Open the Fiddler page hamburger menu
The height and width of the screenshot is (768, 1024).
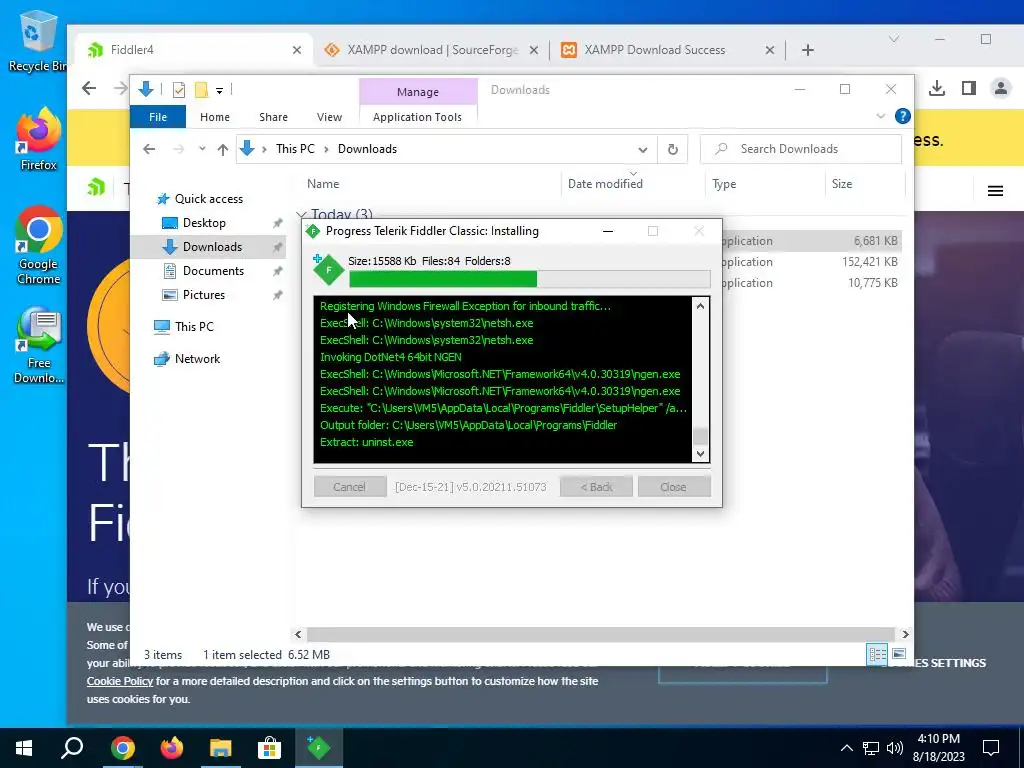point(995,191)
